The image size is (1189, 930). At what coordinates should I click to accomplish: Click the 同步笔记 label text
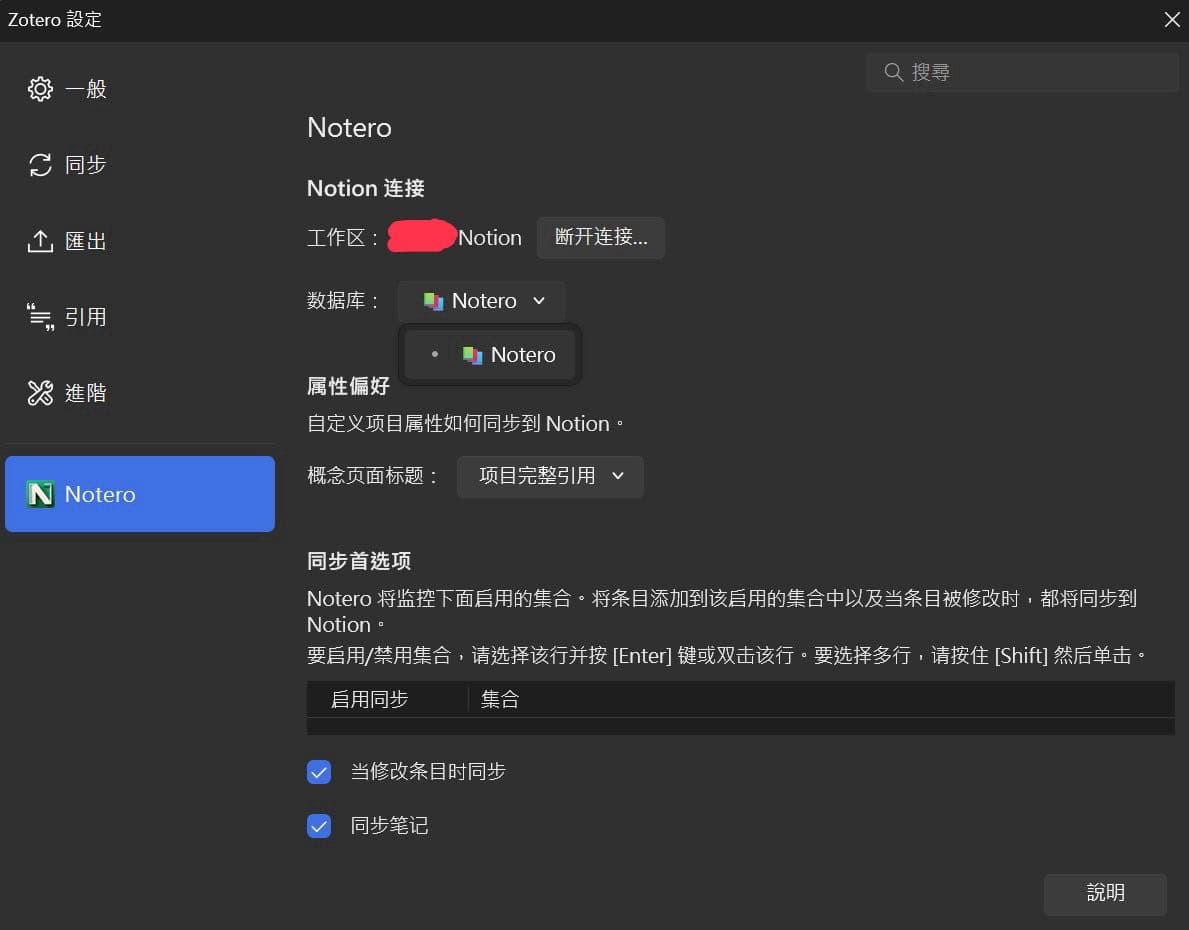click(x=389, y=826)
